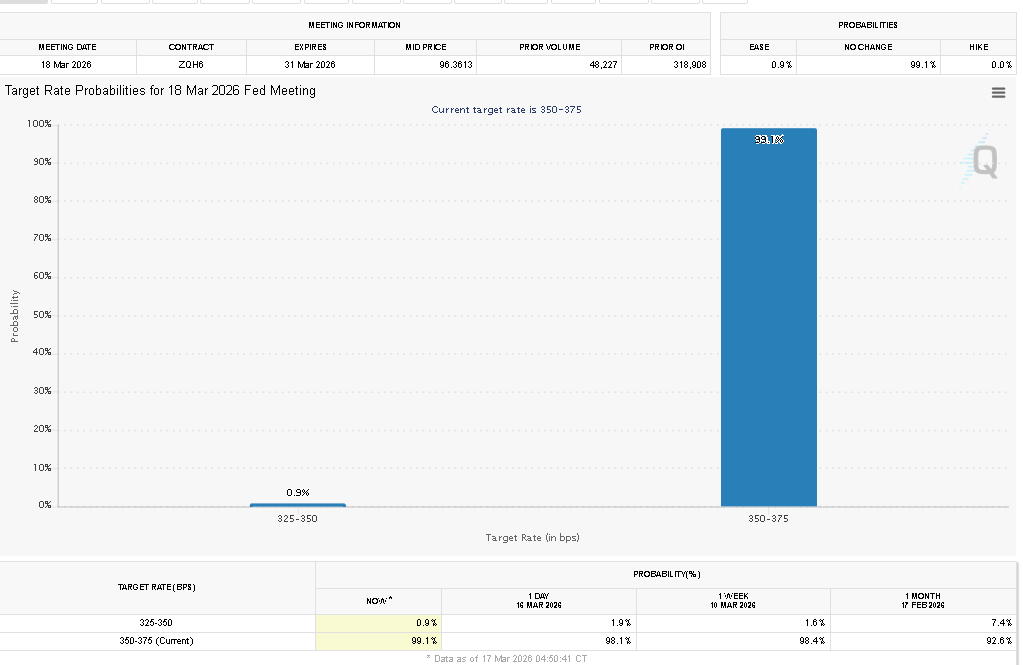Click the PROBABILITIES section header

866,25
